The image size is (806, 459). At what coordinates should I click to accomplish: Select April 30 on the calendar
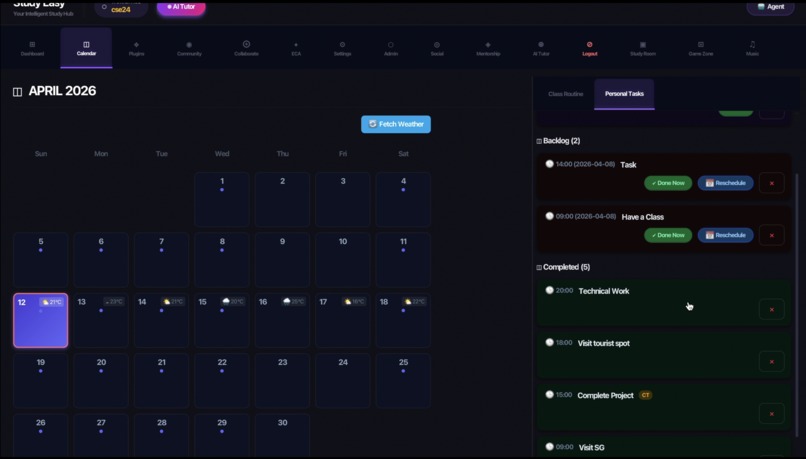pos(283,436)
